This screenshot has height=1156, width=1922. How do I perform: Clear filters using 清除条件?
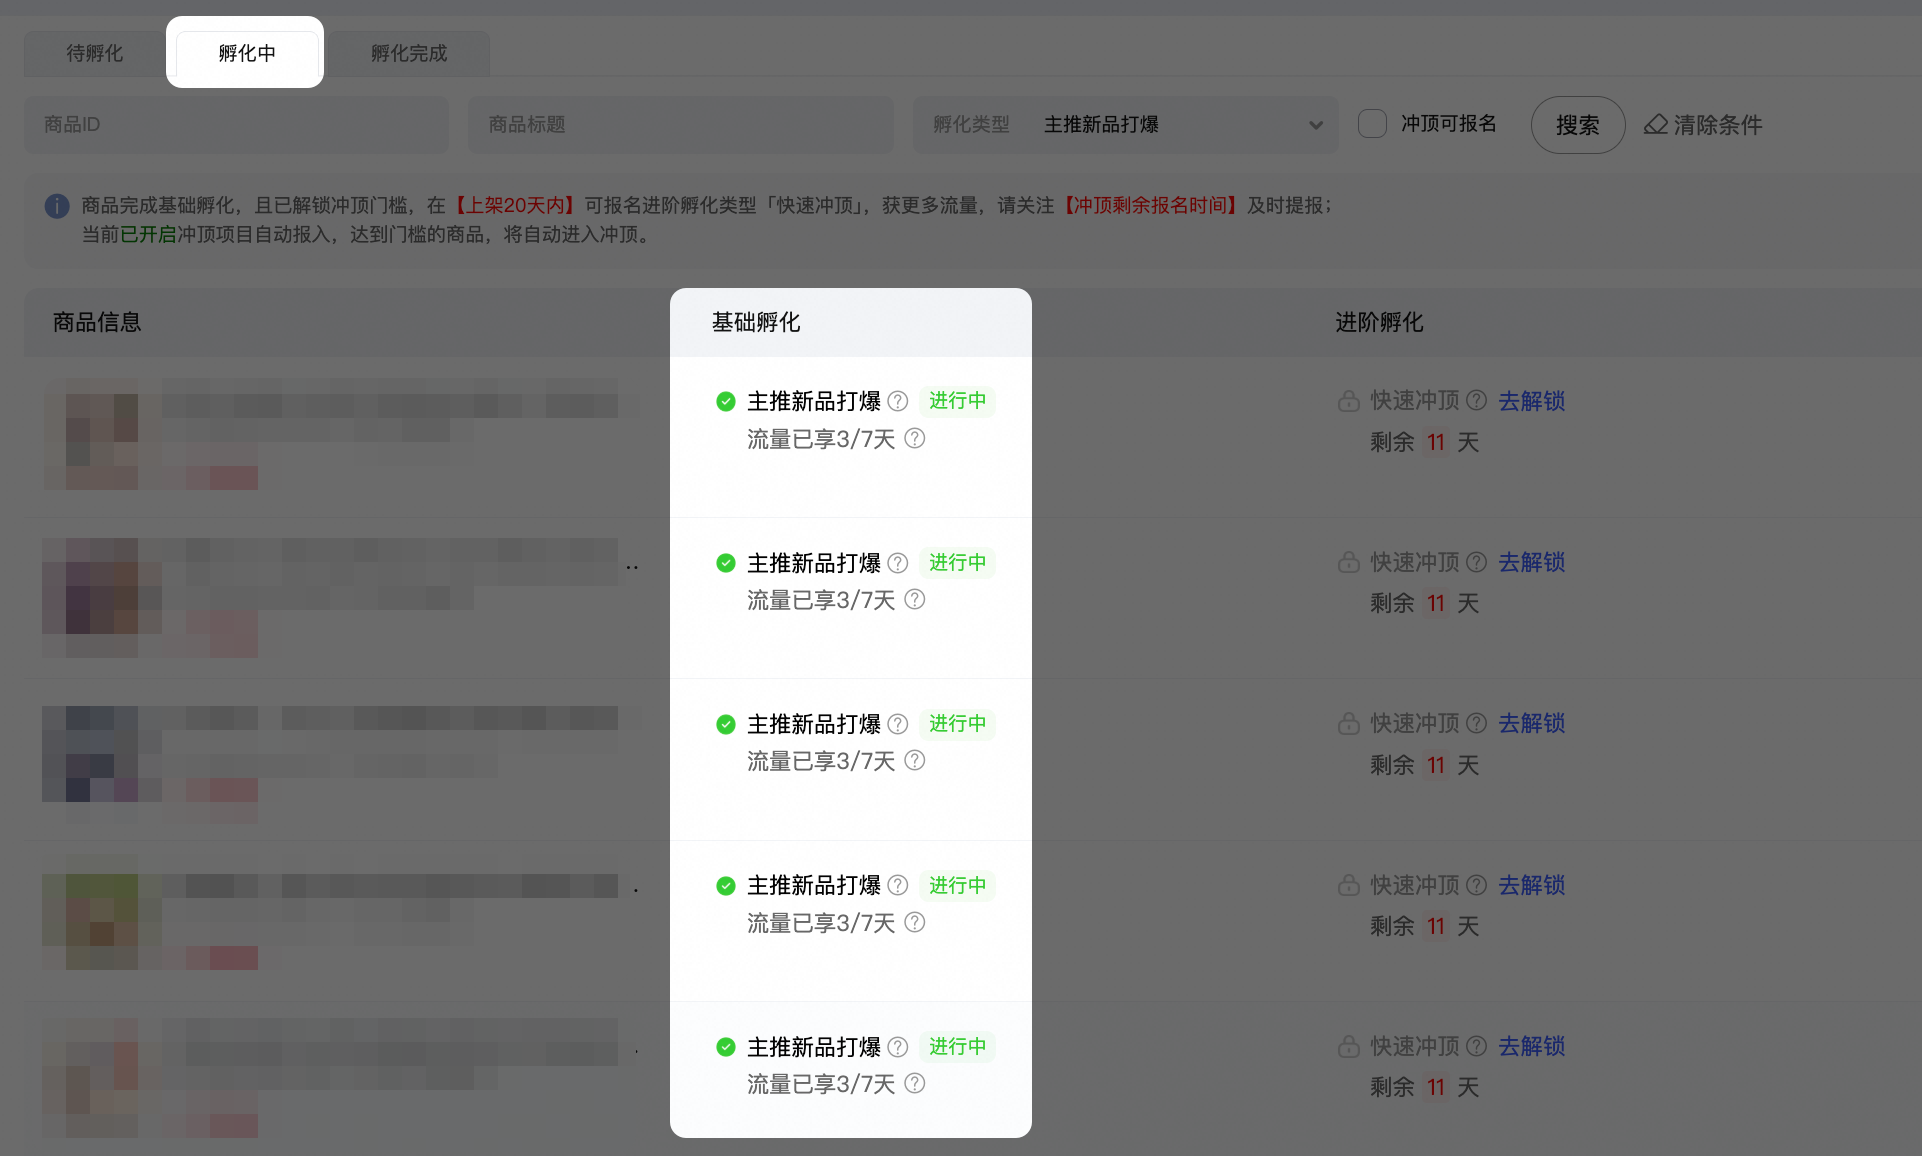[x=1703, y=125]
